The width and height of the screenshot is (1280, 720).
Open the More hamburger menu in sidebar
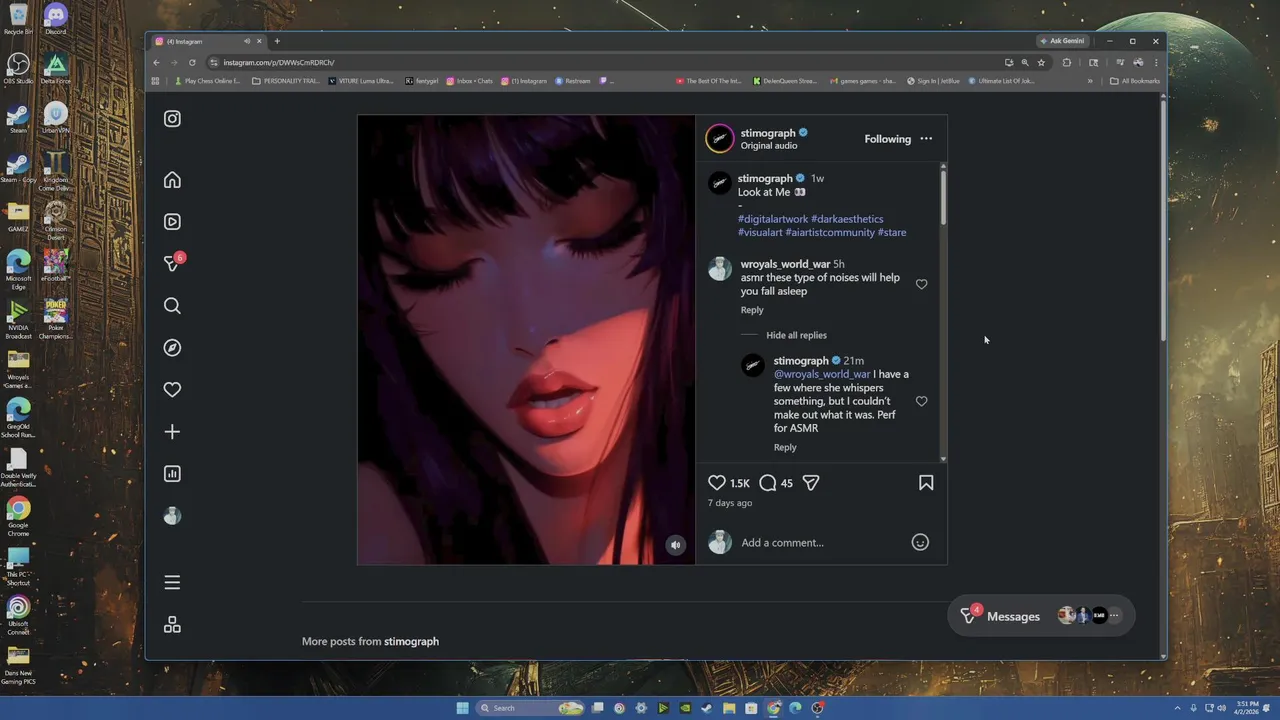tap(172, 582)
